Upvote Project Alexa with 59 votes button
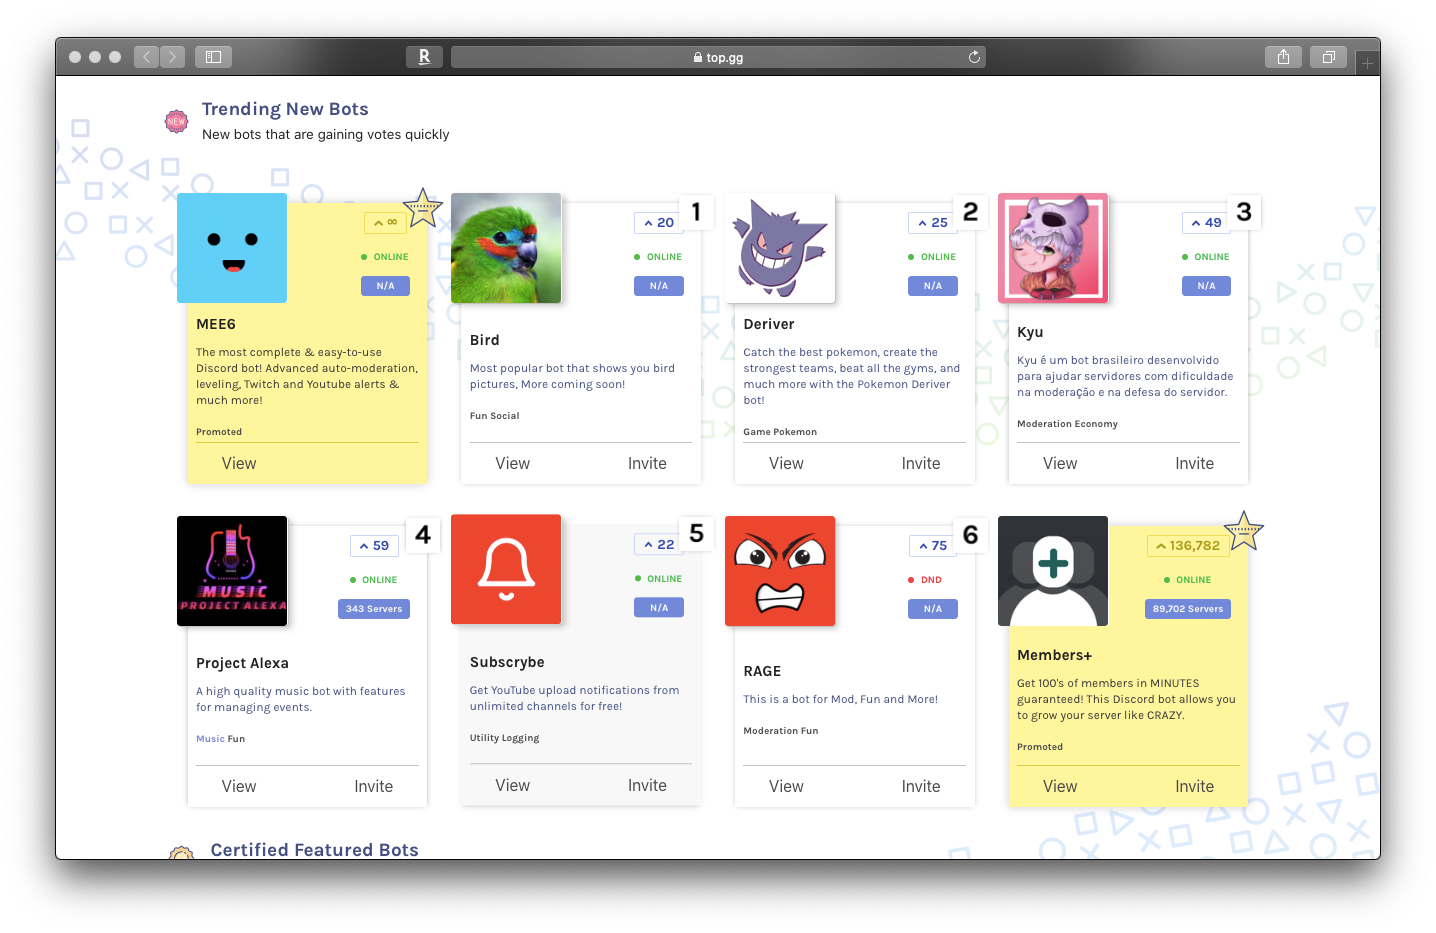 tap(375, 546)
